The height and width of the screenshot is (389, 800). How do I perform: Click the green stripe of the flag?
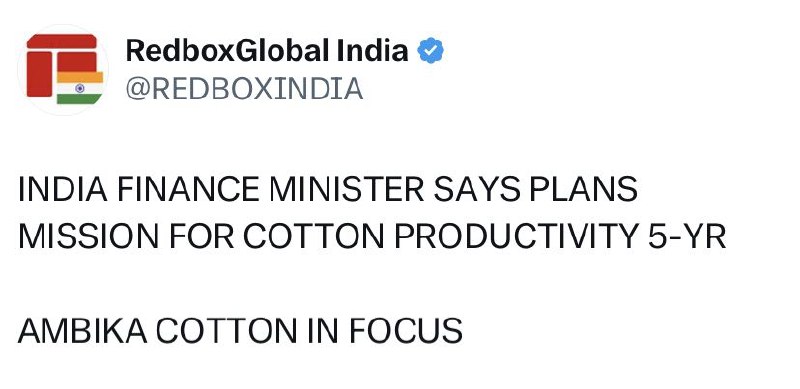click(x=80, y=99)
